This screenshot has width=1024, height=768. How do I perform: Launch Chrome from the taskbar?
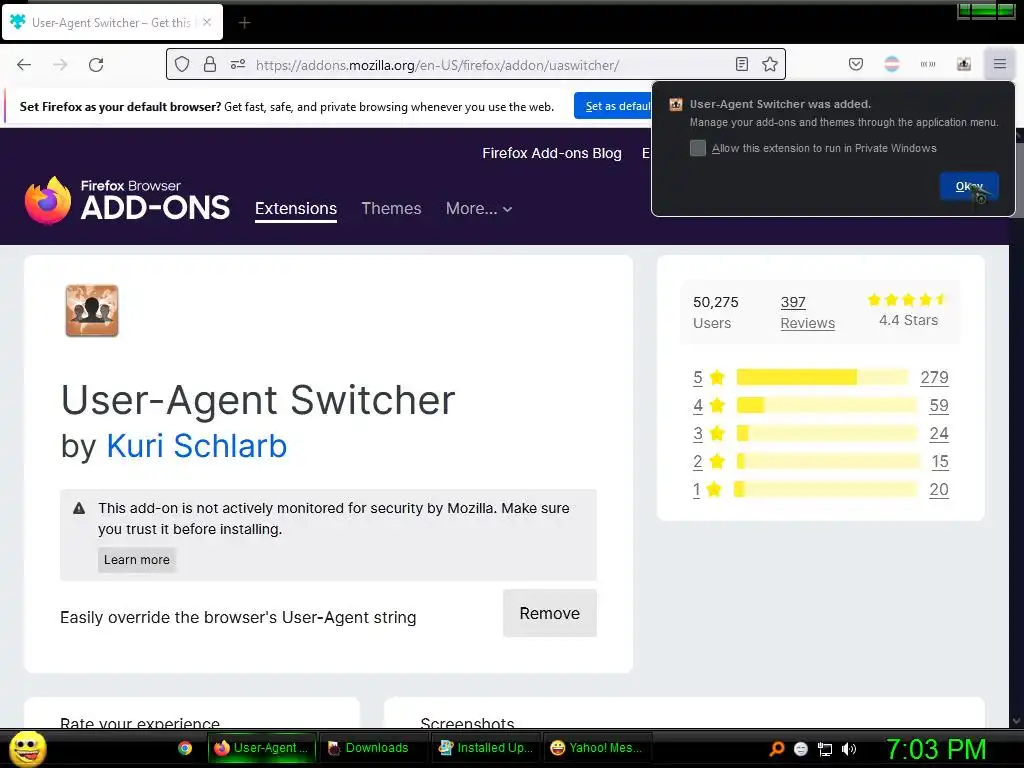(185, 748)
